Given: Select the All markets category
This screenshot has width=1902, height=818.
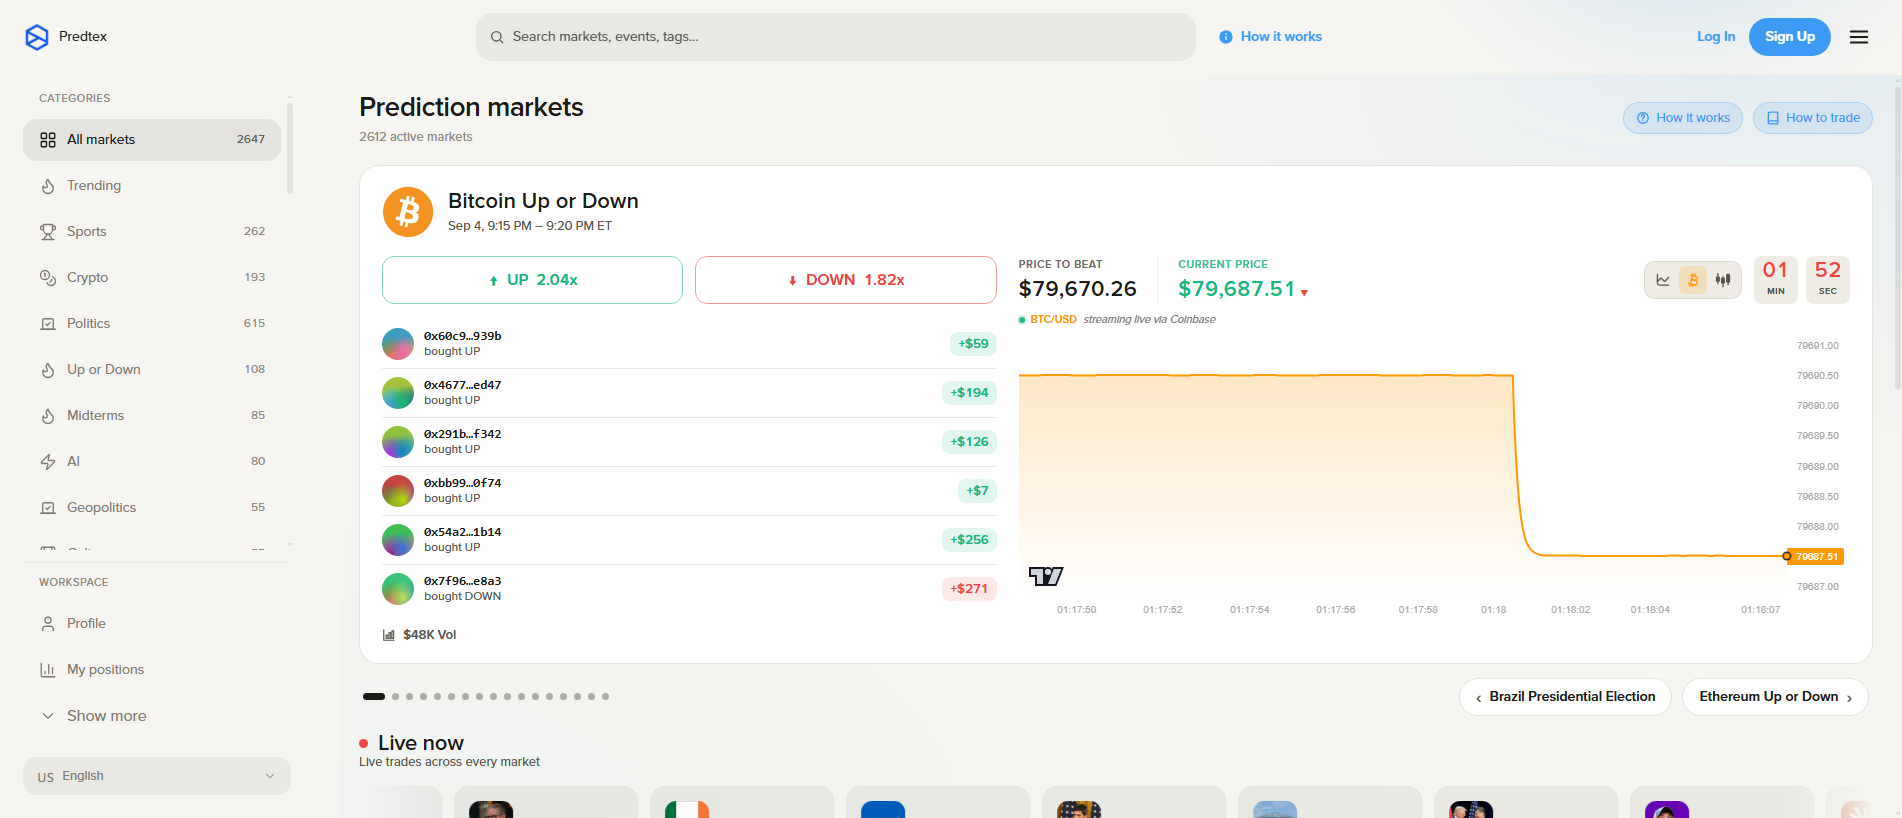Looking at the screenshot, I should point(152,140).
